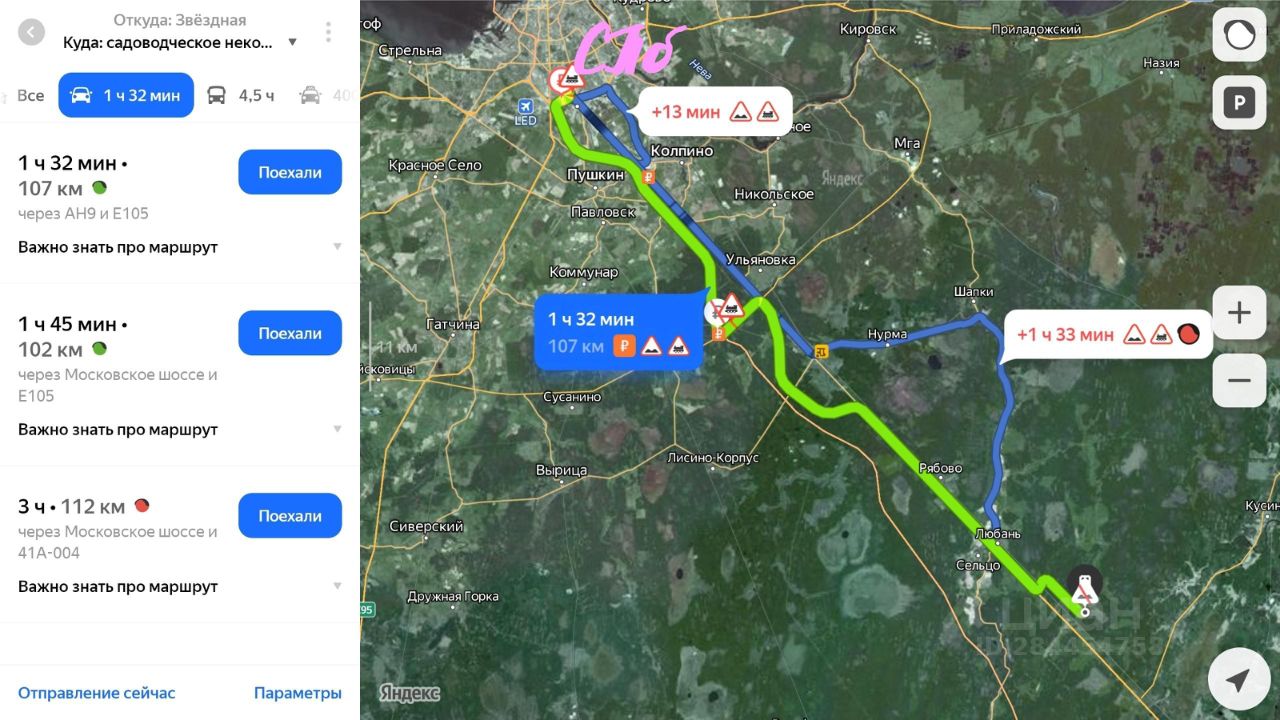Screen dimensions: 1280x720
Task: Open route Параметры settings
Action: pyautogui.click(x=298, y=693)
